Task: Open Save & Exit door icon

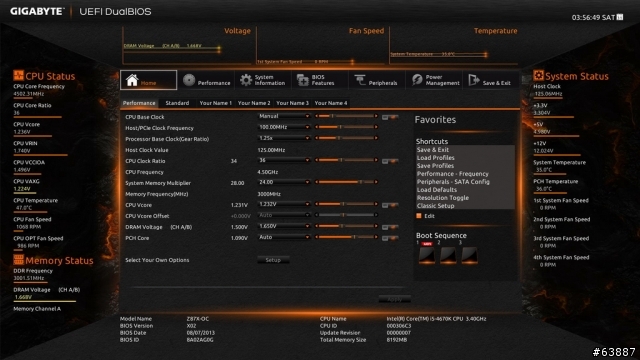Action: (x=473, y=80)
